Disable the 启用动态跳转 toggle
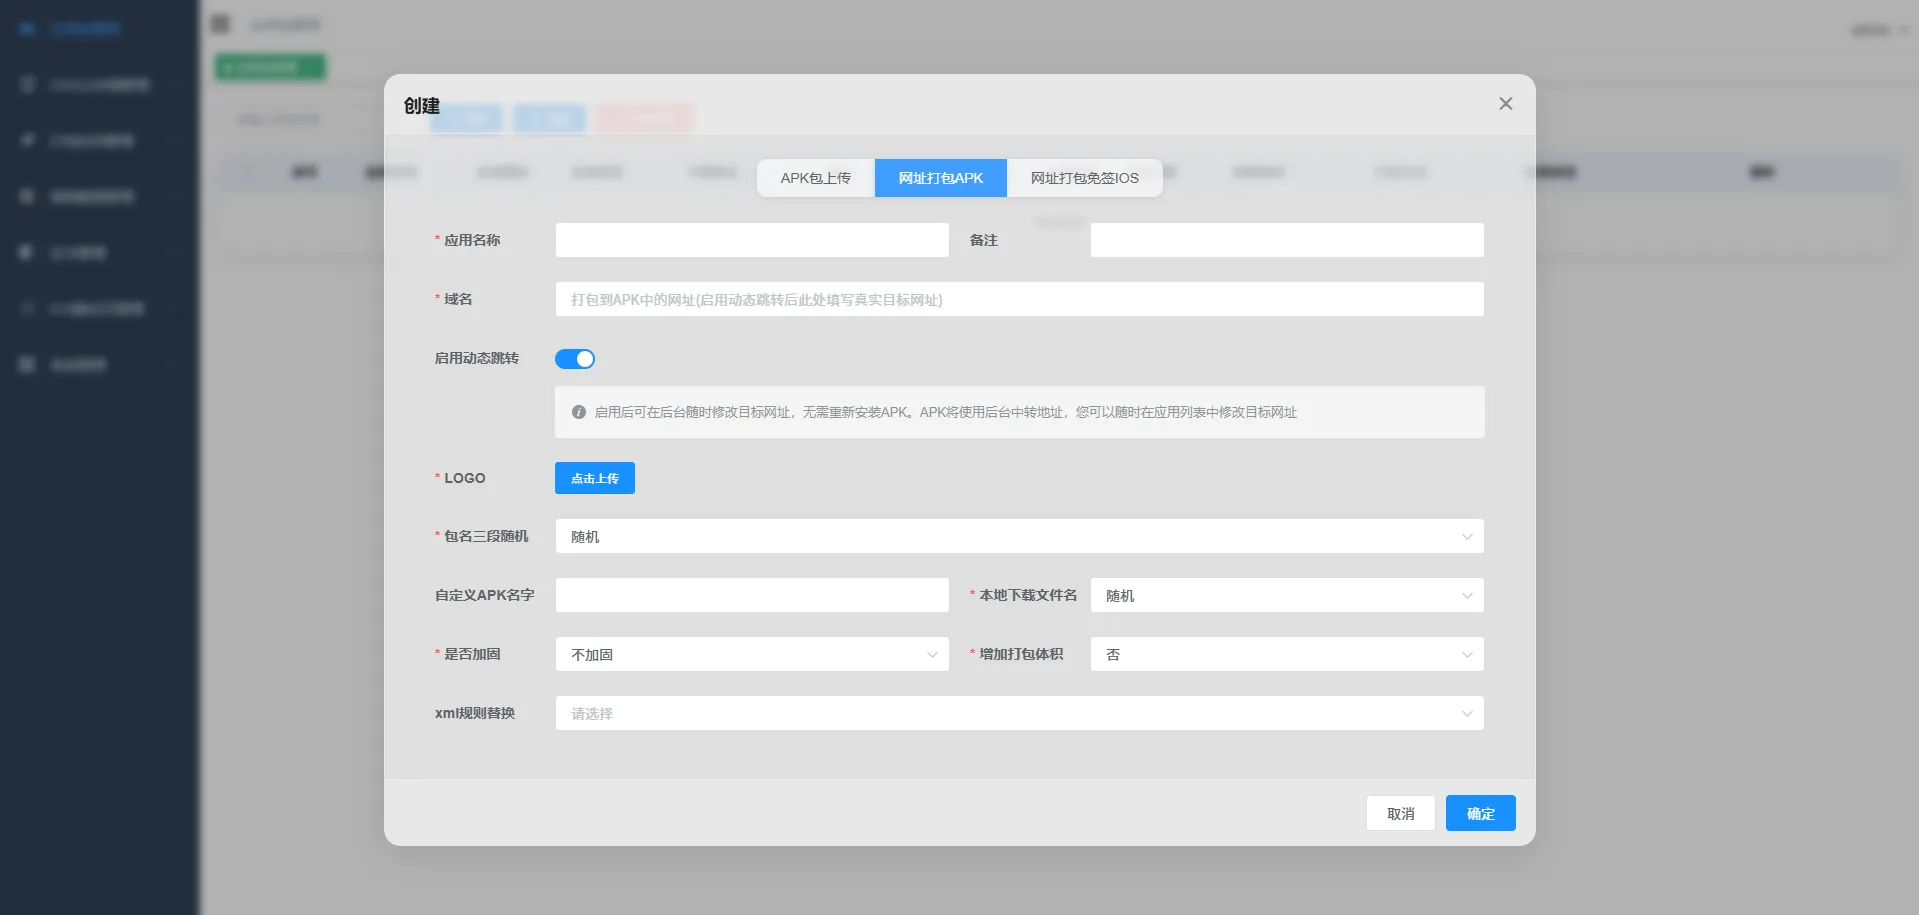 click(575, 358)
